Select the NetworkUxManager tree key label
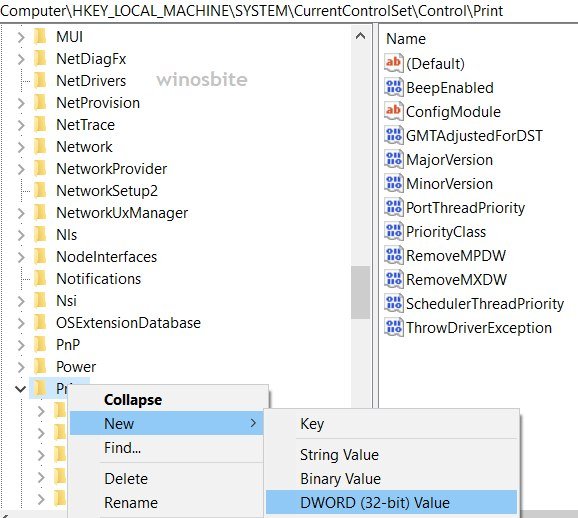The height and width of the screenshot is (518, 578). coord(122,213)
